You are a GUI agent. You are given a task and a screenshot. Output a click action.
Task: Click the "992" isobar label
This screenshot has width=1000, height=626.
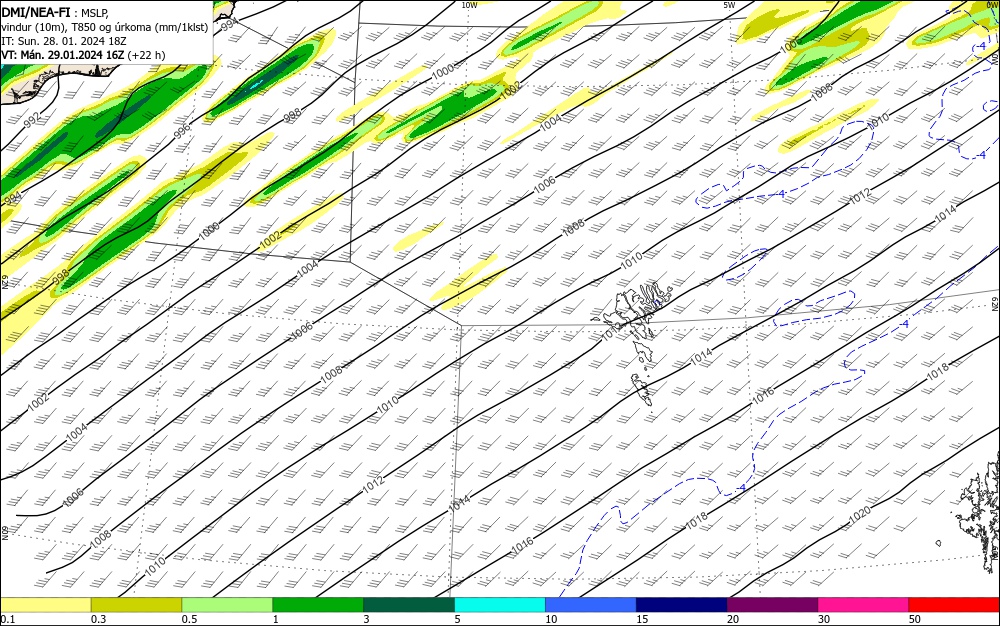pos(33,119)
